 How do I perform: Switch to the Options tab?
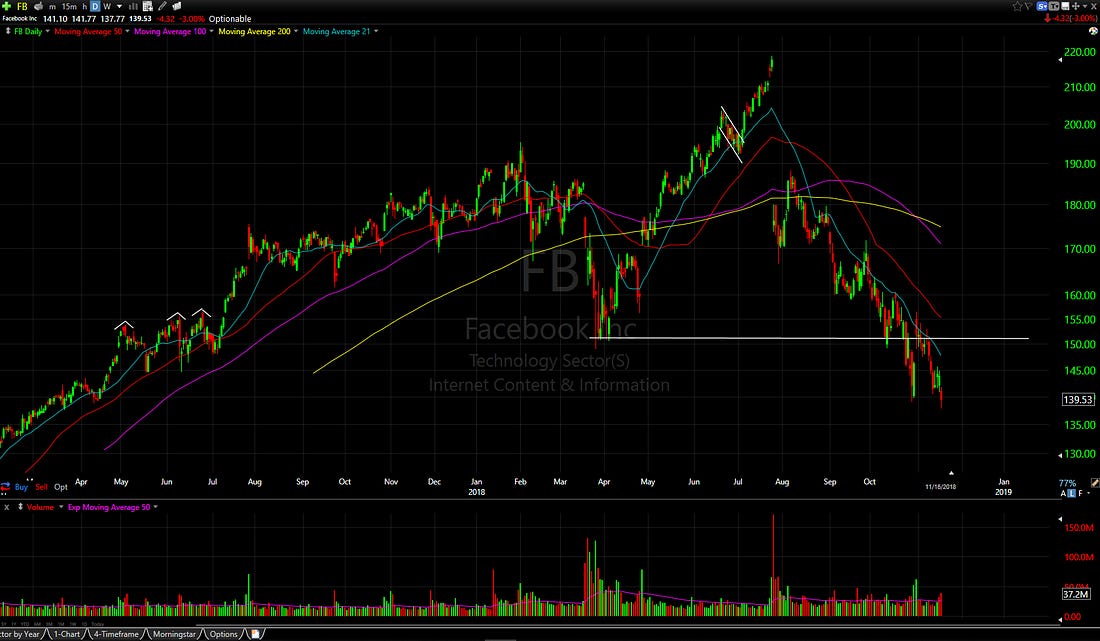pos(224,634)
